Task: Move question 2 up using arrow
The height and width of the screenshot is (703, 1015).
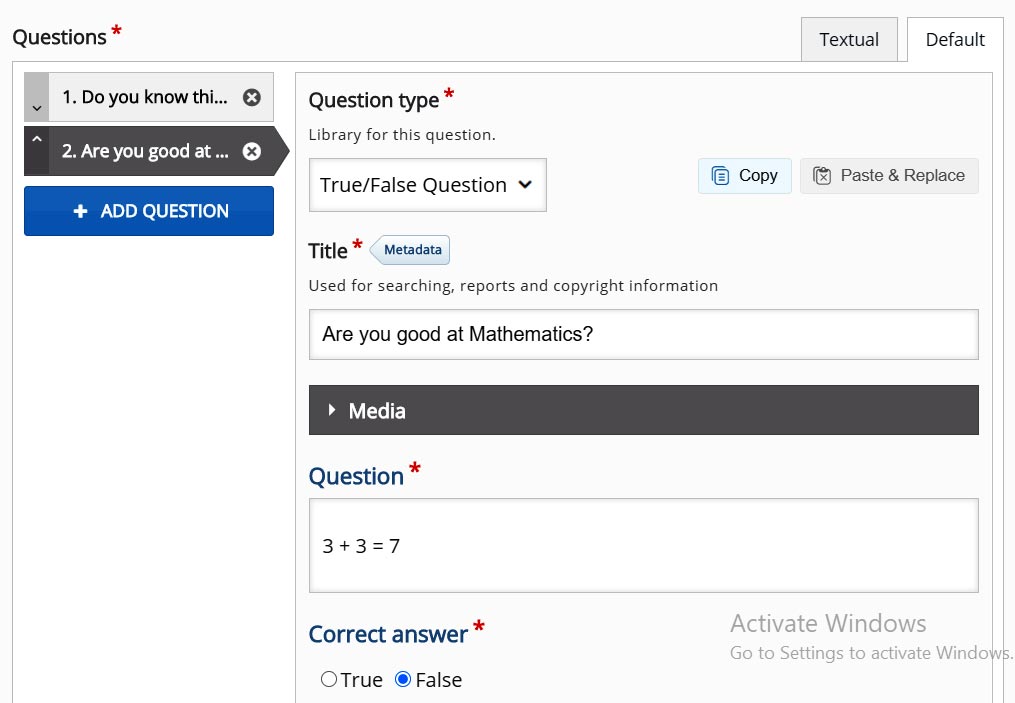Action: (x=36, y=139)
